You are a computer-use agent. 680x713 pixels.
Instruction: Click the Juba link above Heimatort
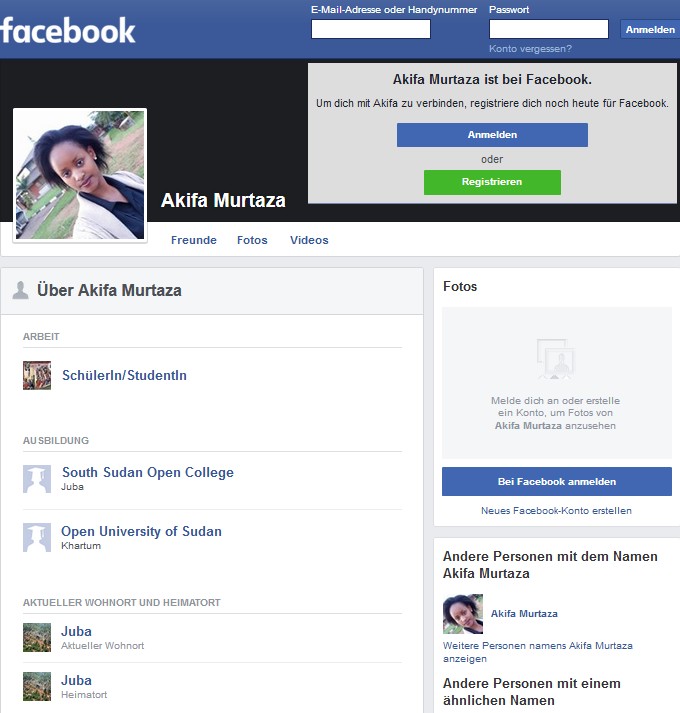click(76, 680)
